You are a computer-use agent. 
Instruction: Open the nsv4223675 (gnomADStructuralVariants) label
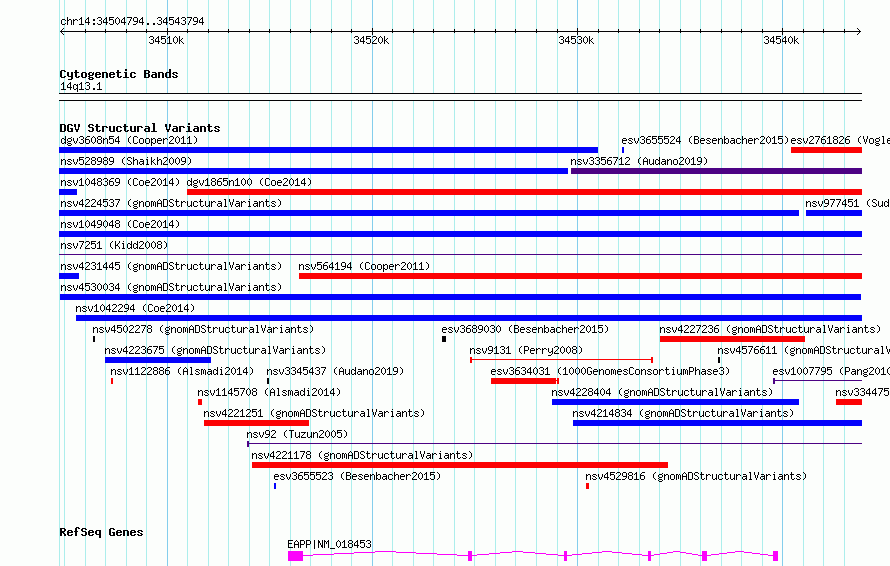[215, 350]
